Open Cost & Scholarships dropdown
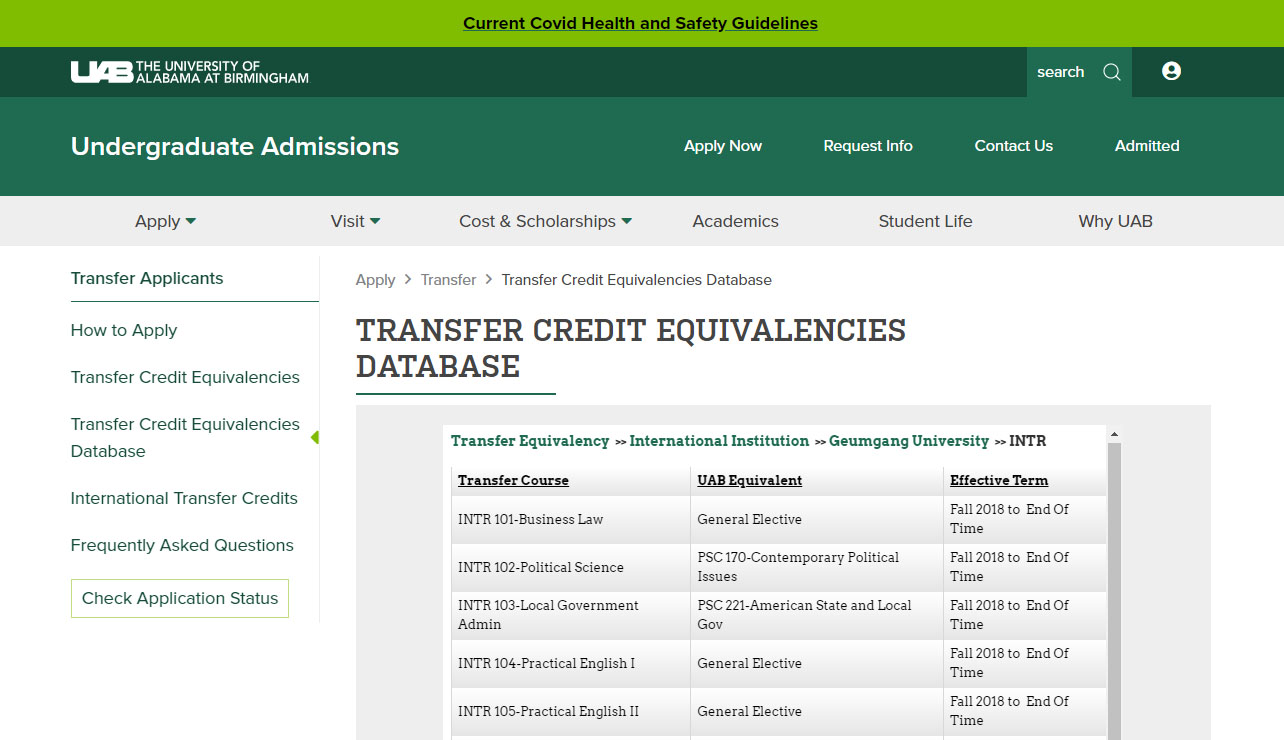 point(545,221)
